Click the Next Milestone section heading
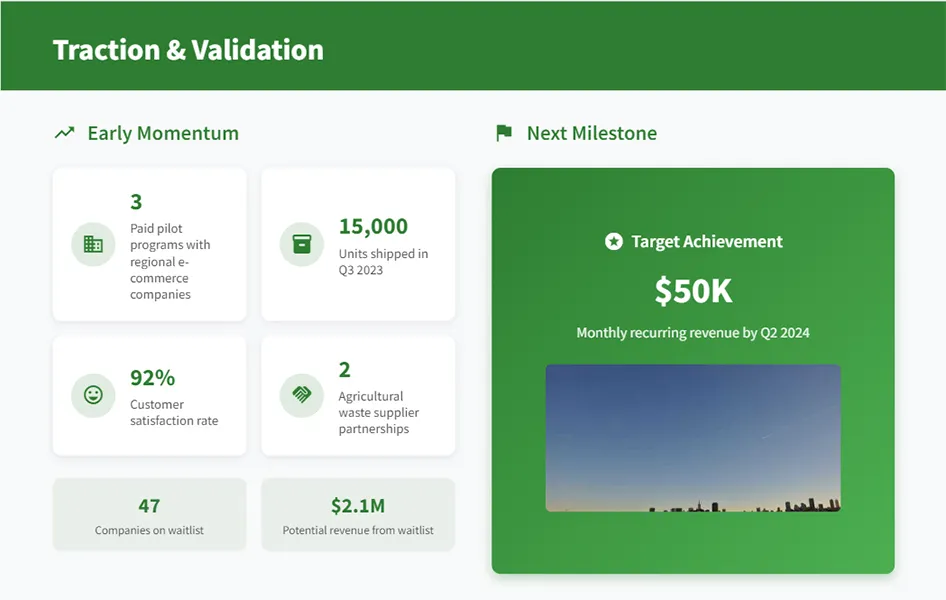Viewport: 946px width, 600px height. 590,132
